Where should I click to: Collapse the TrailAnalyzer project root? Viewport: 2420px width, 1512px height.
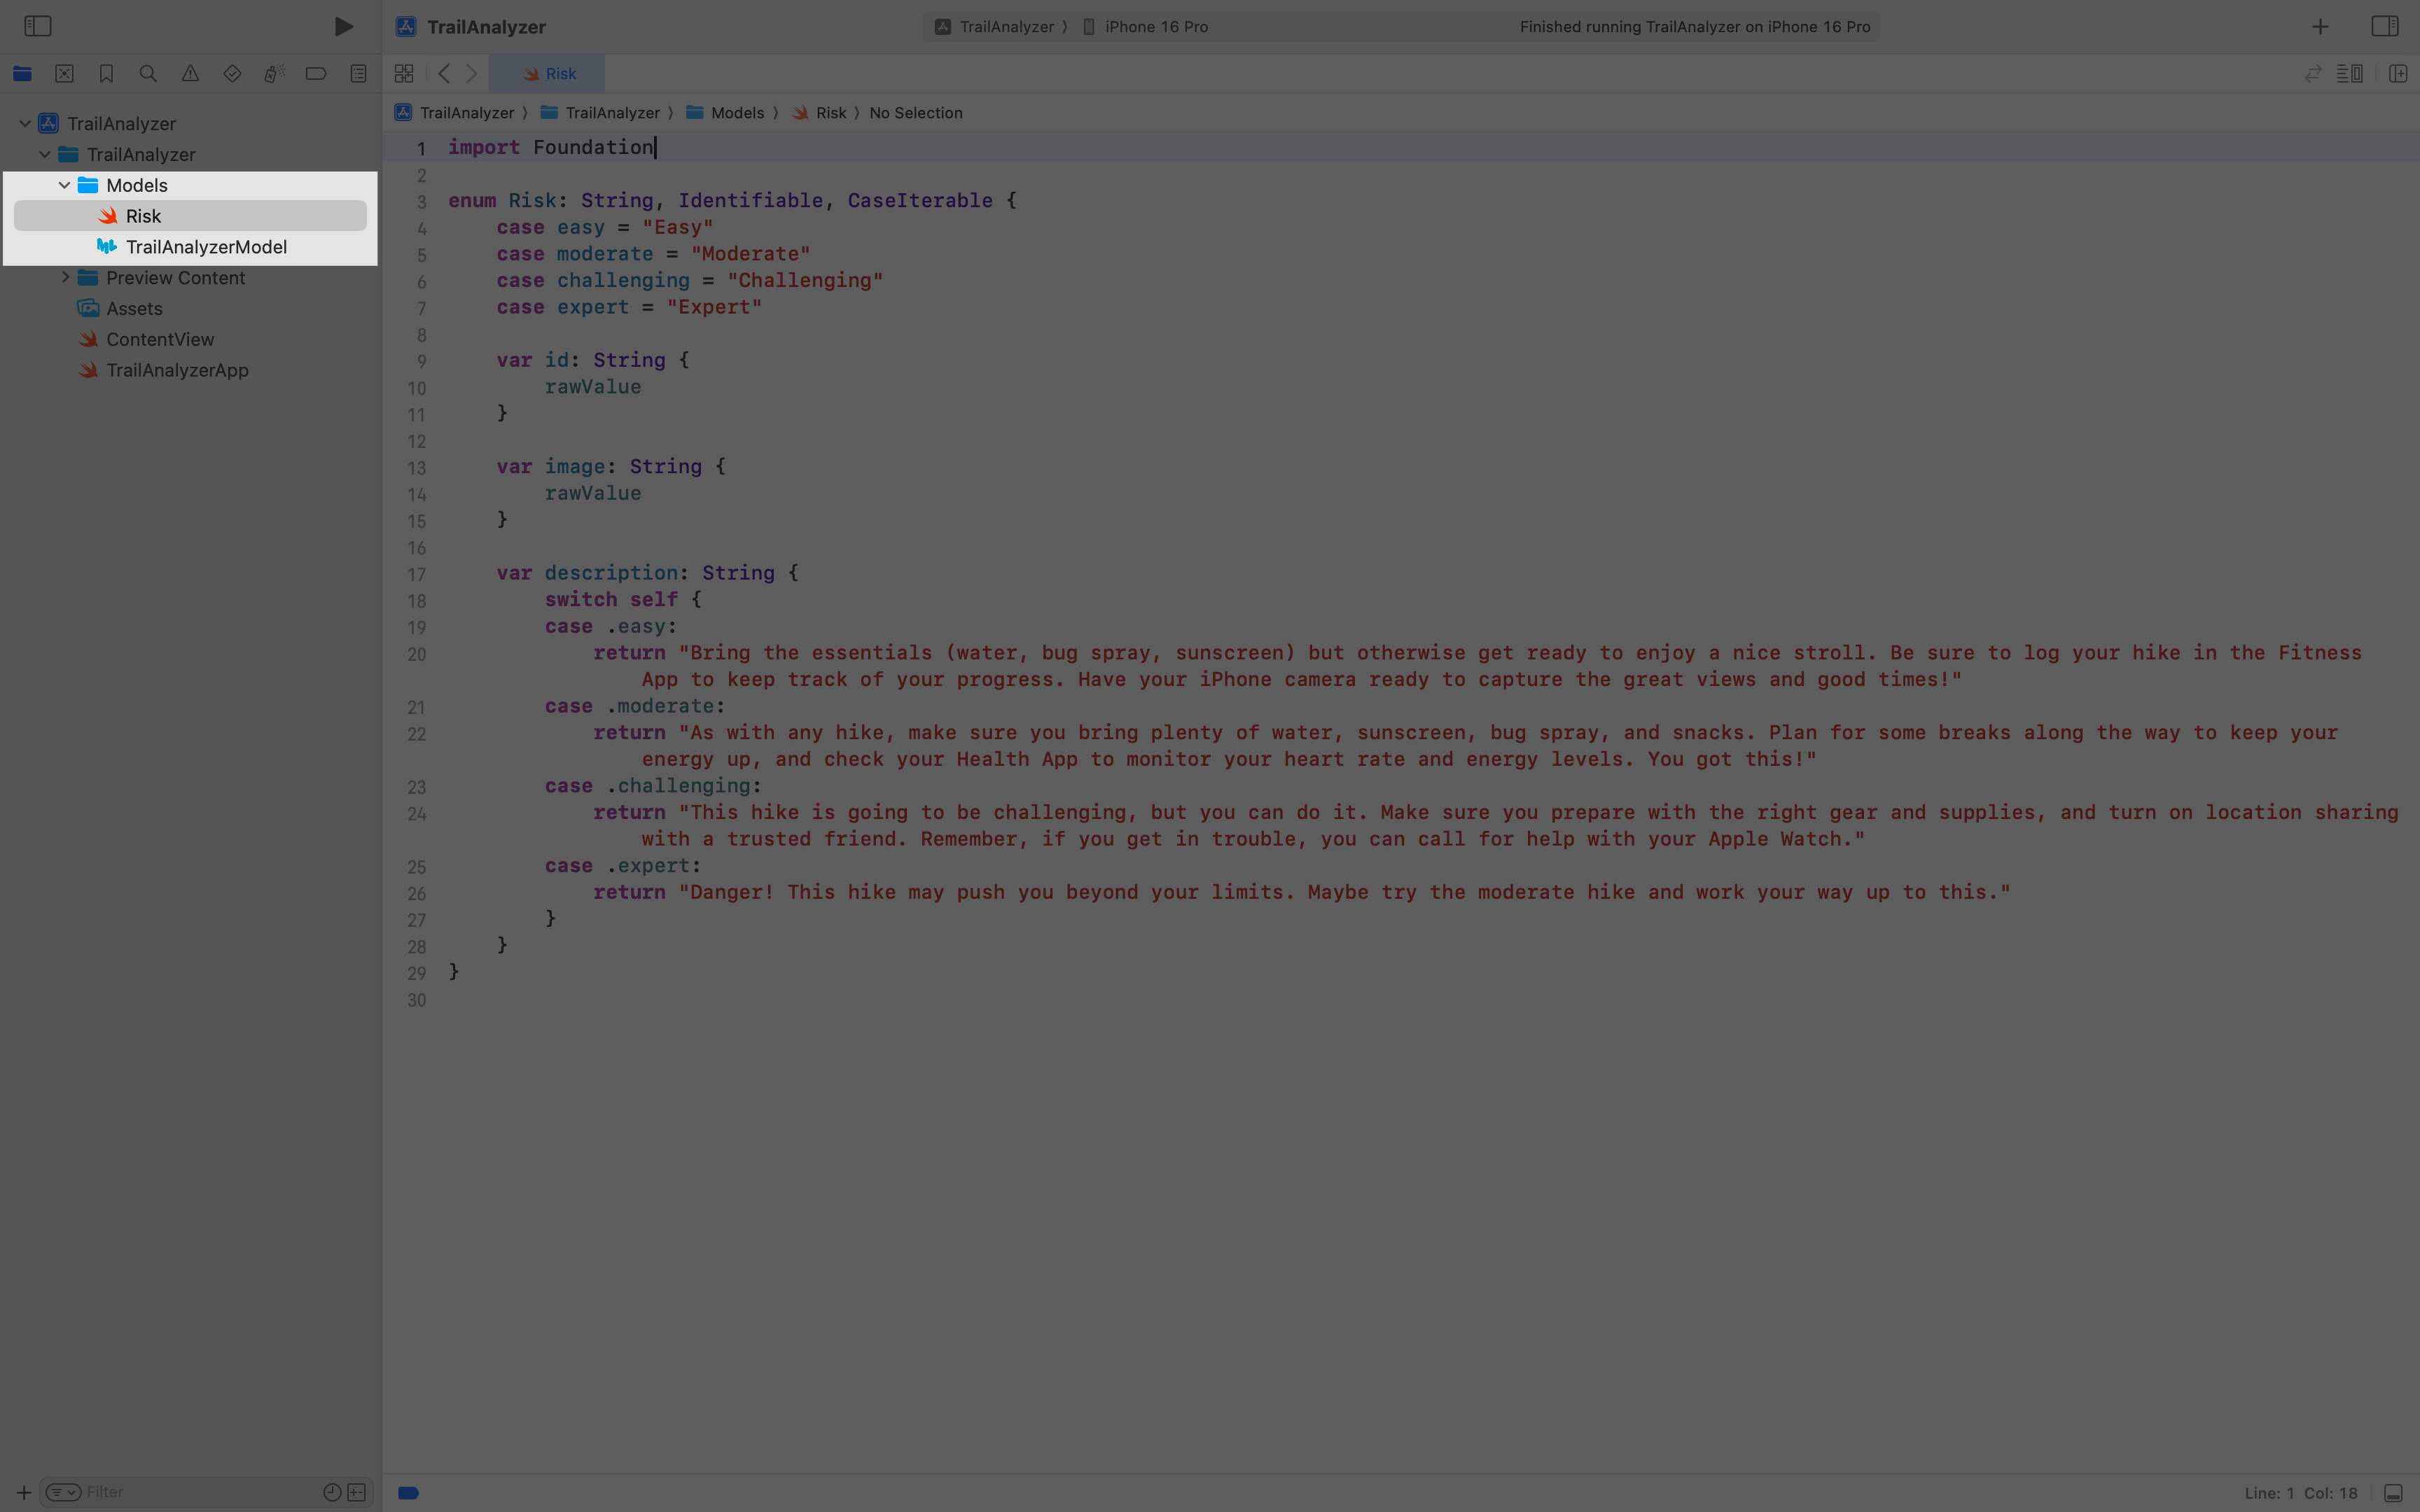coord(25,123)
